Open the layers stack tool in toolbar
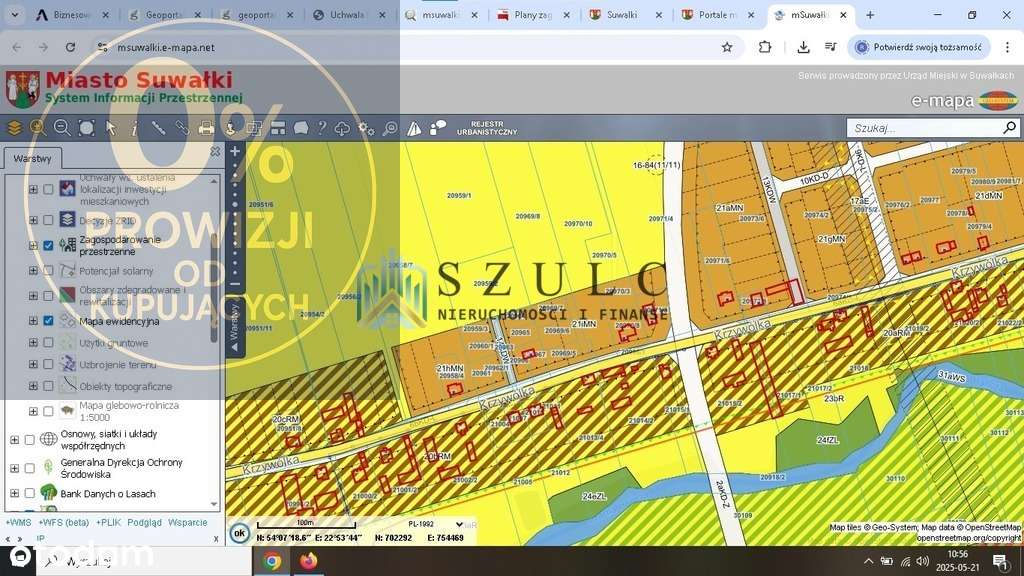The width and height of the screenshot is (1024, 576). click(14, 128)
